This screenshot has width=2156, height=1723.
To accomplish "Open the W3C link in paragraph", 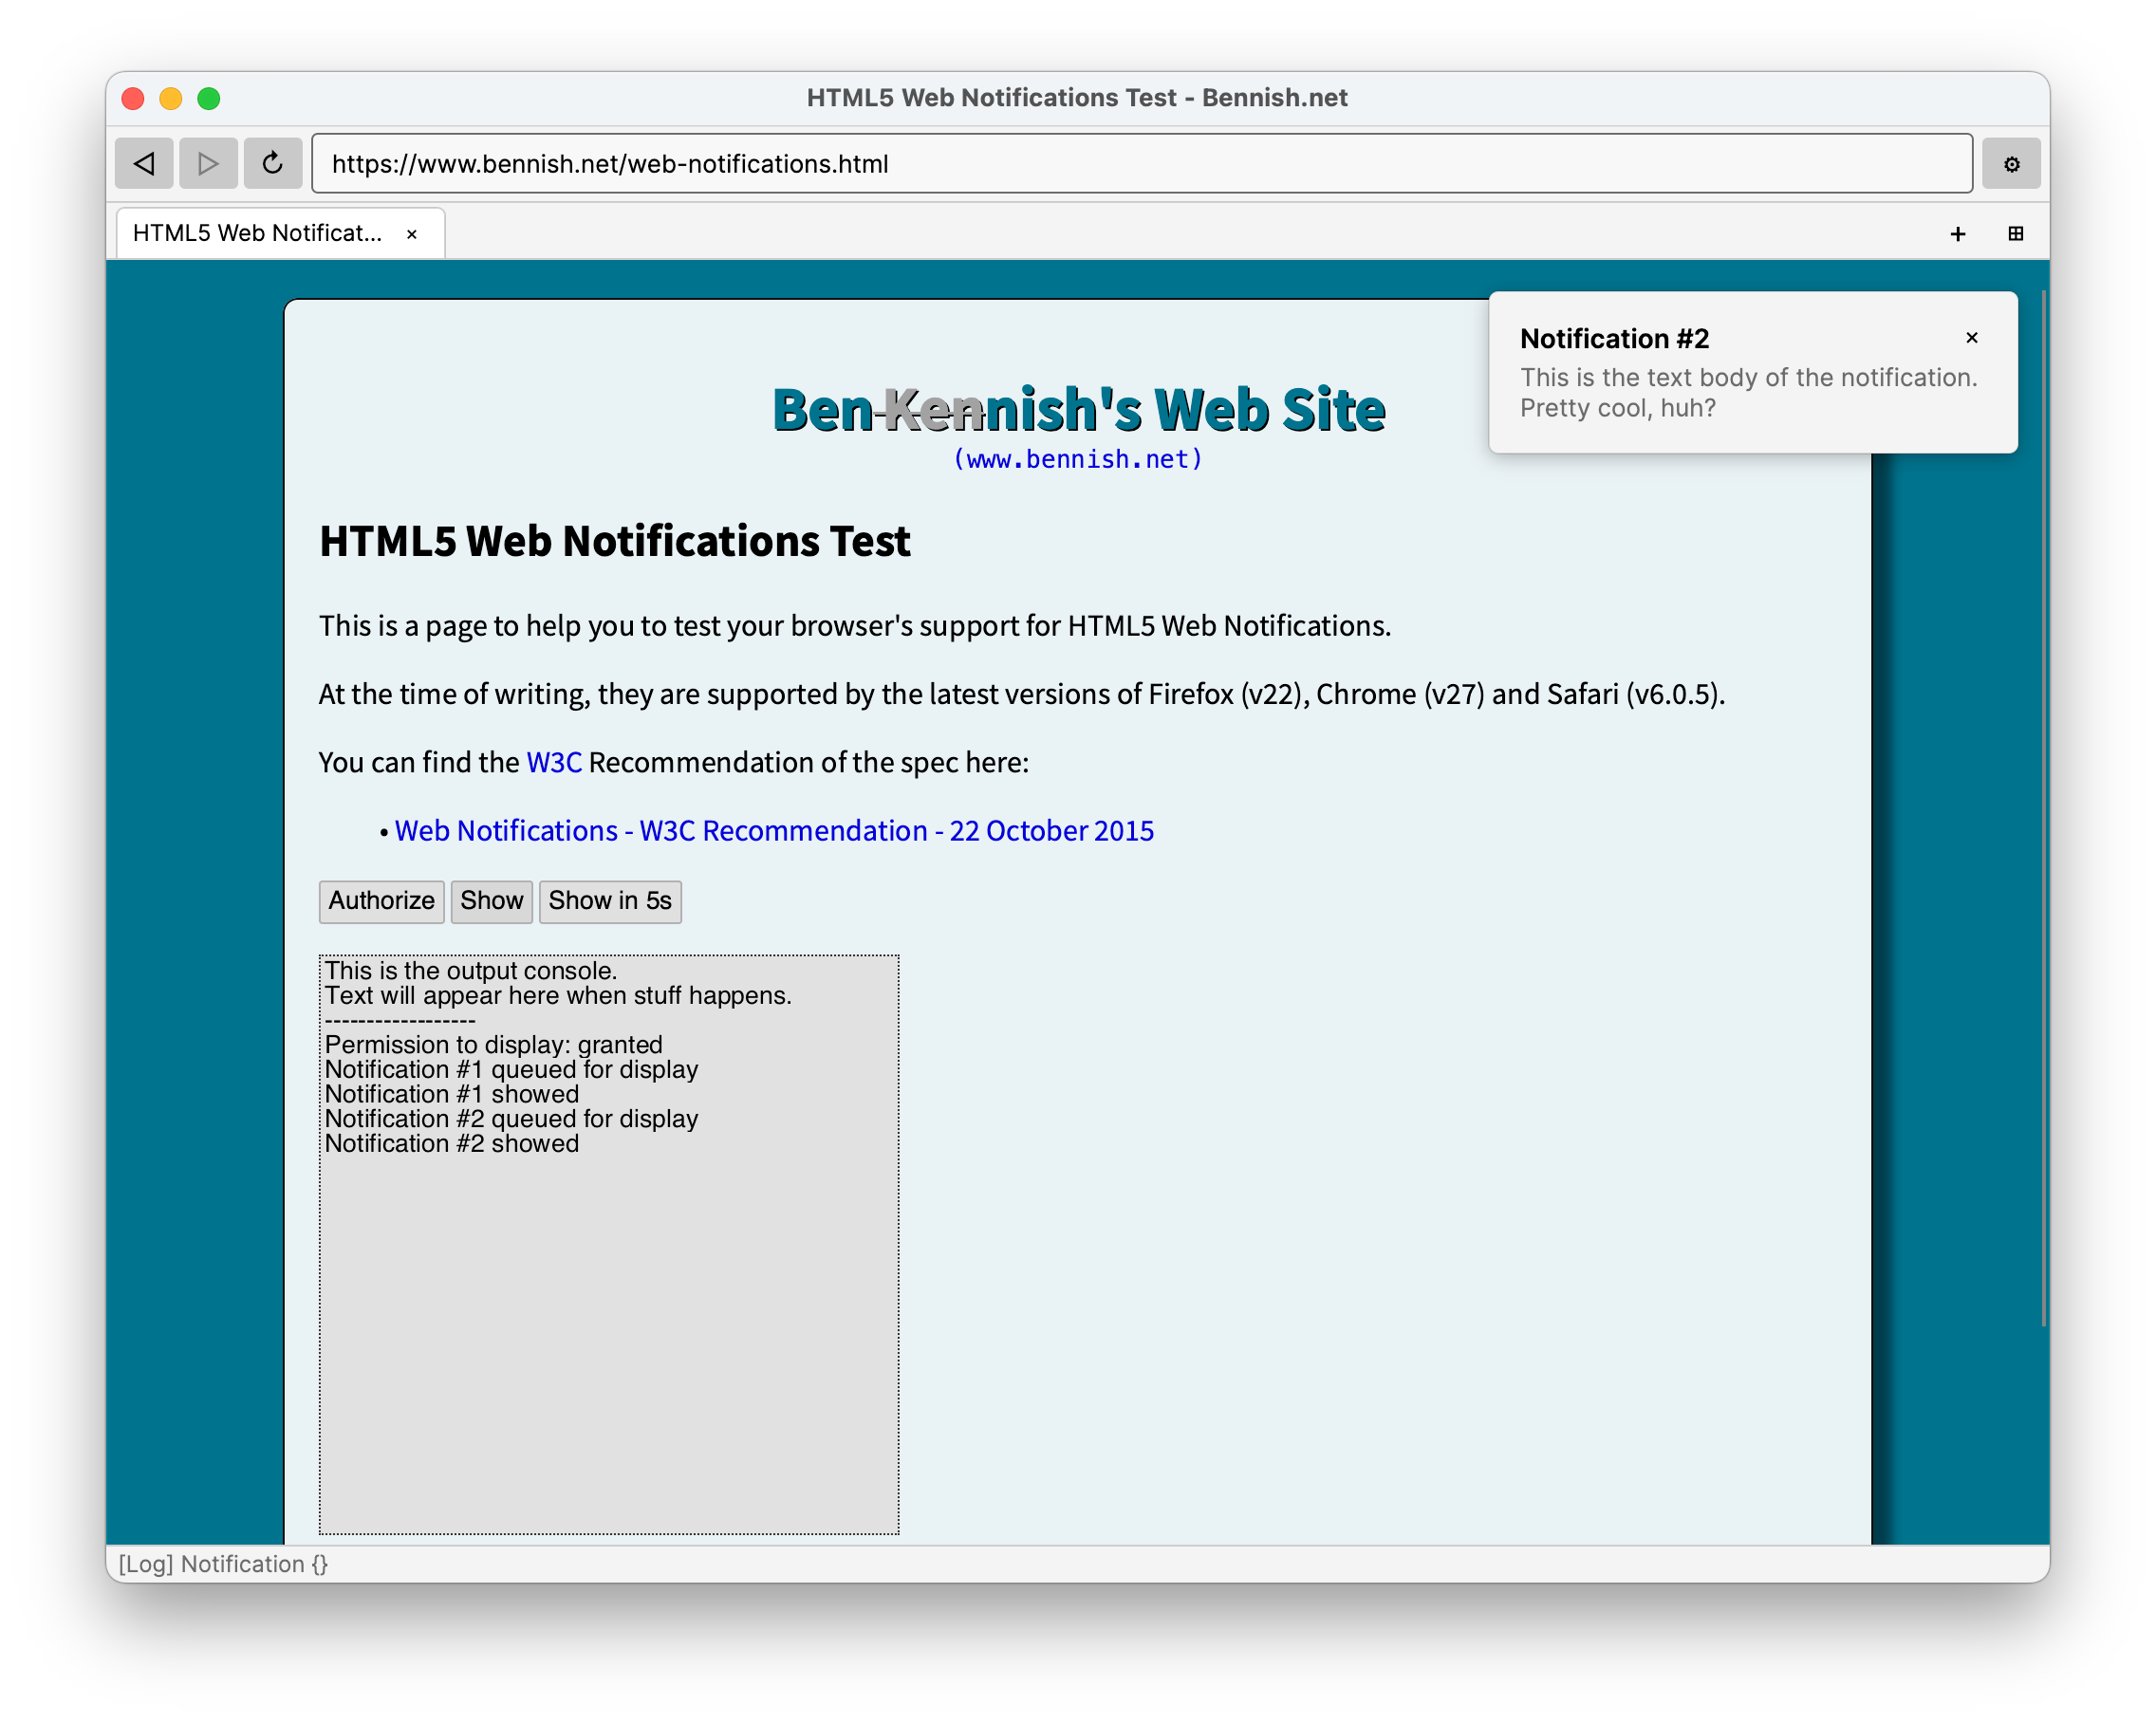I will [x=553, y=763].
